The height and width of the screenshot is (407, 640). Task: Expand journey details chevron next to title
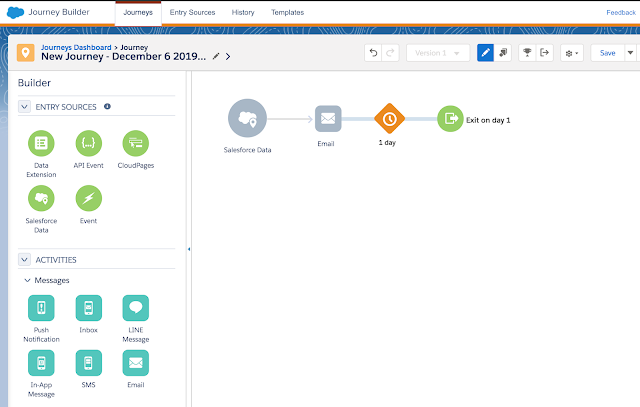pos(228,56)
